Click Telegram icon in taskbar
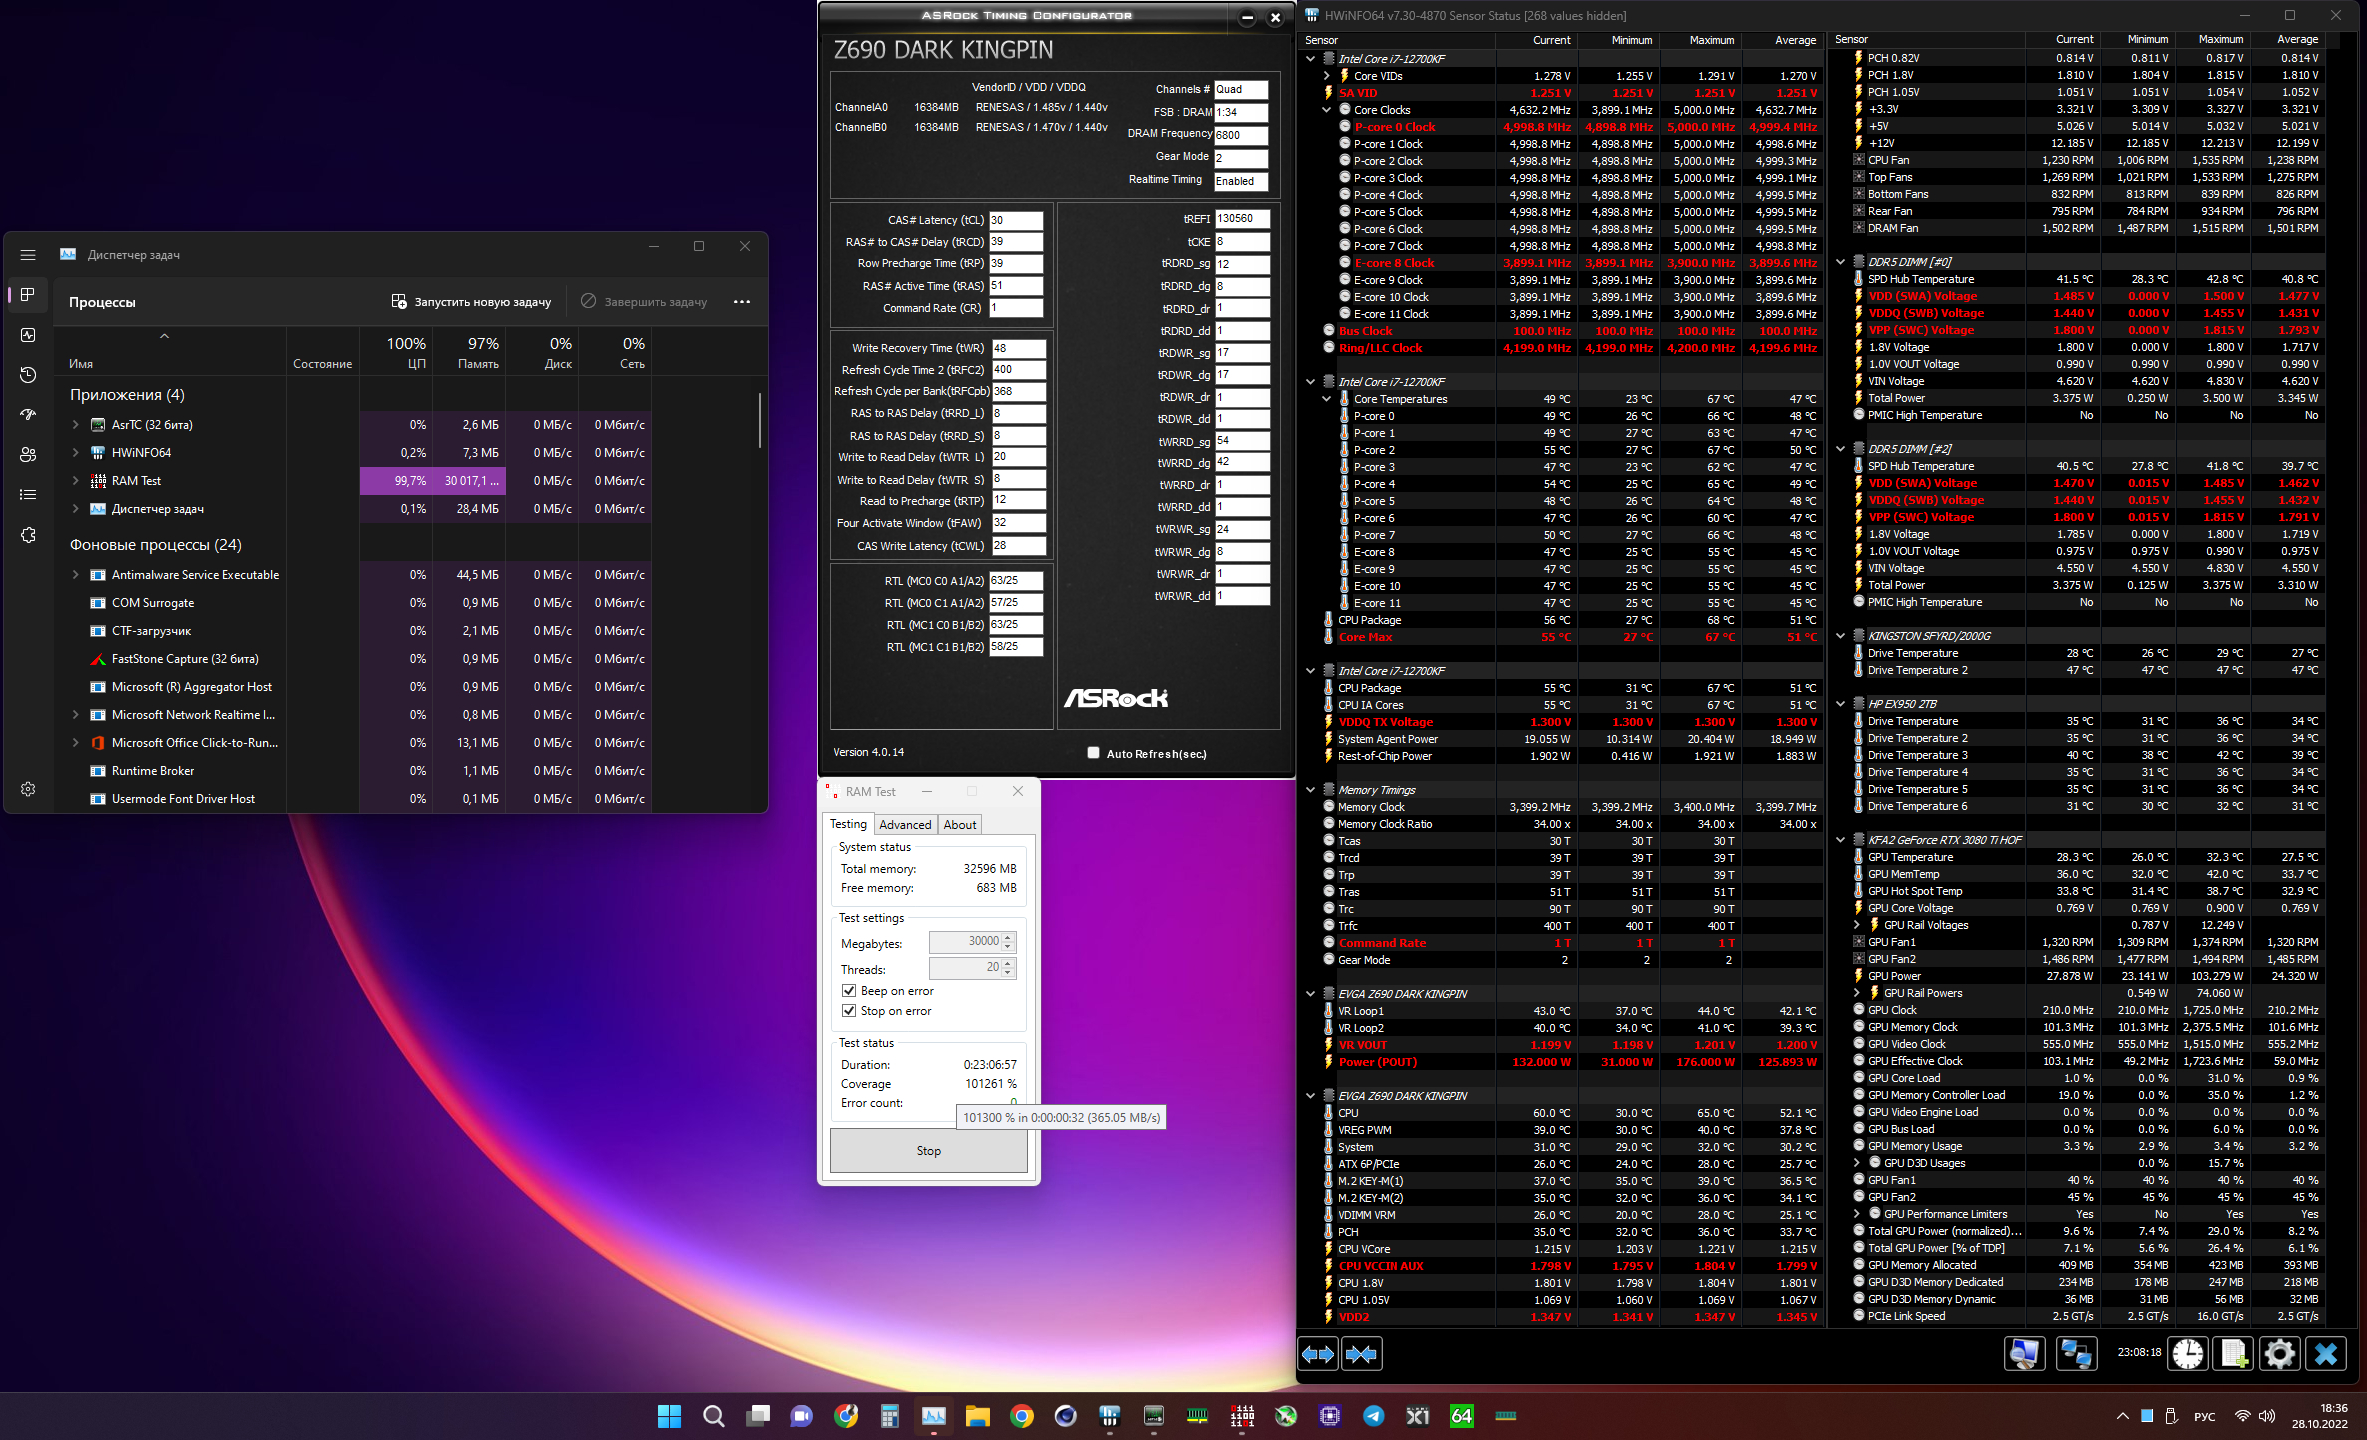The image size is (2367, 1440). (1374, 1415)
